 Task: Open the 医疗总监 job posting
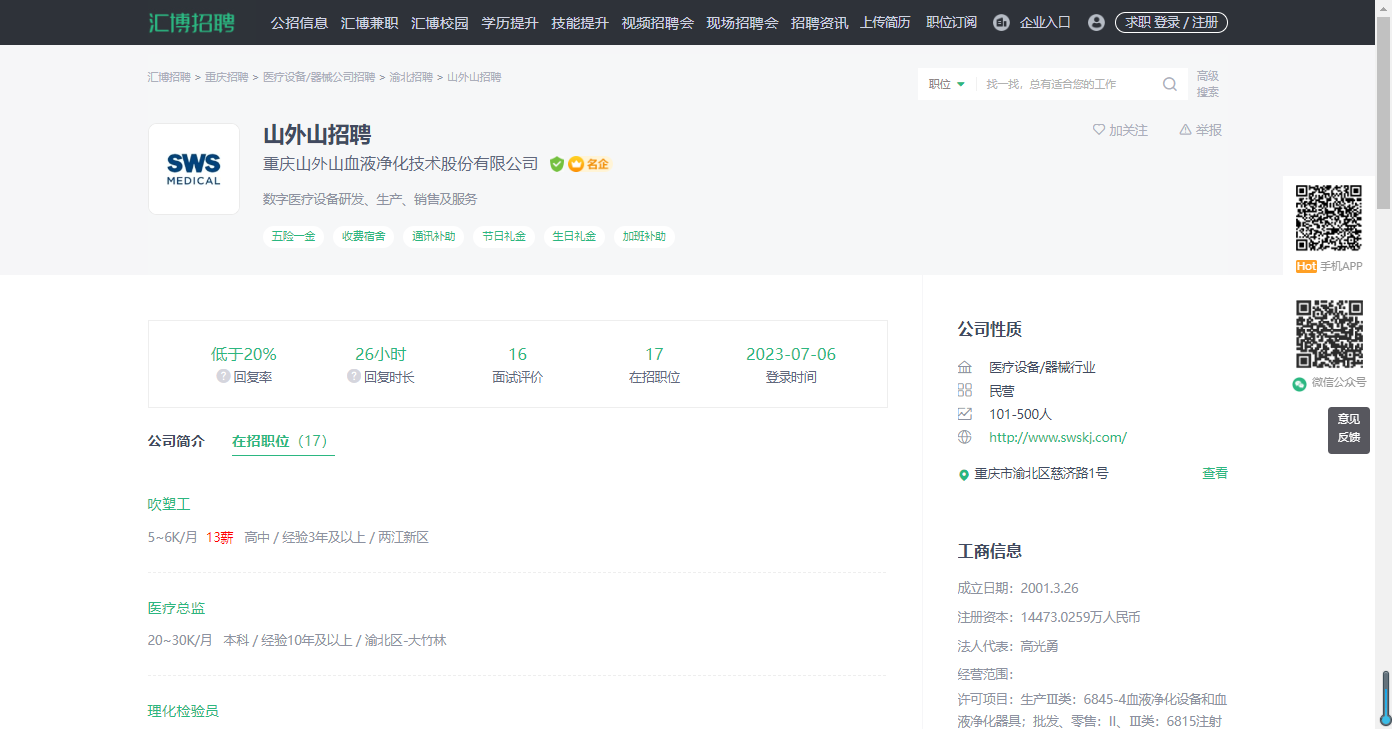point(176,608)
